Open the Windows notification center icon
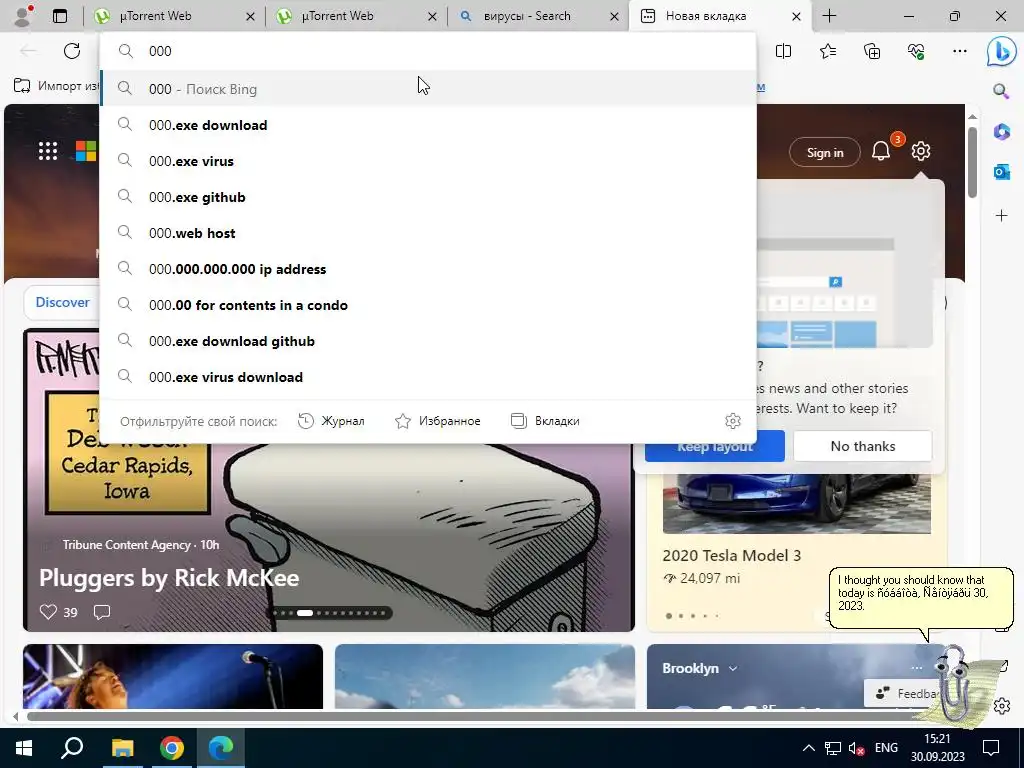 point(991,748)
